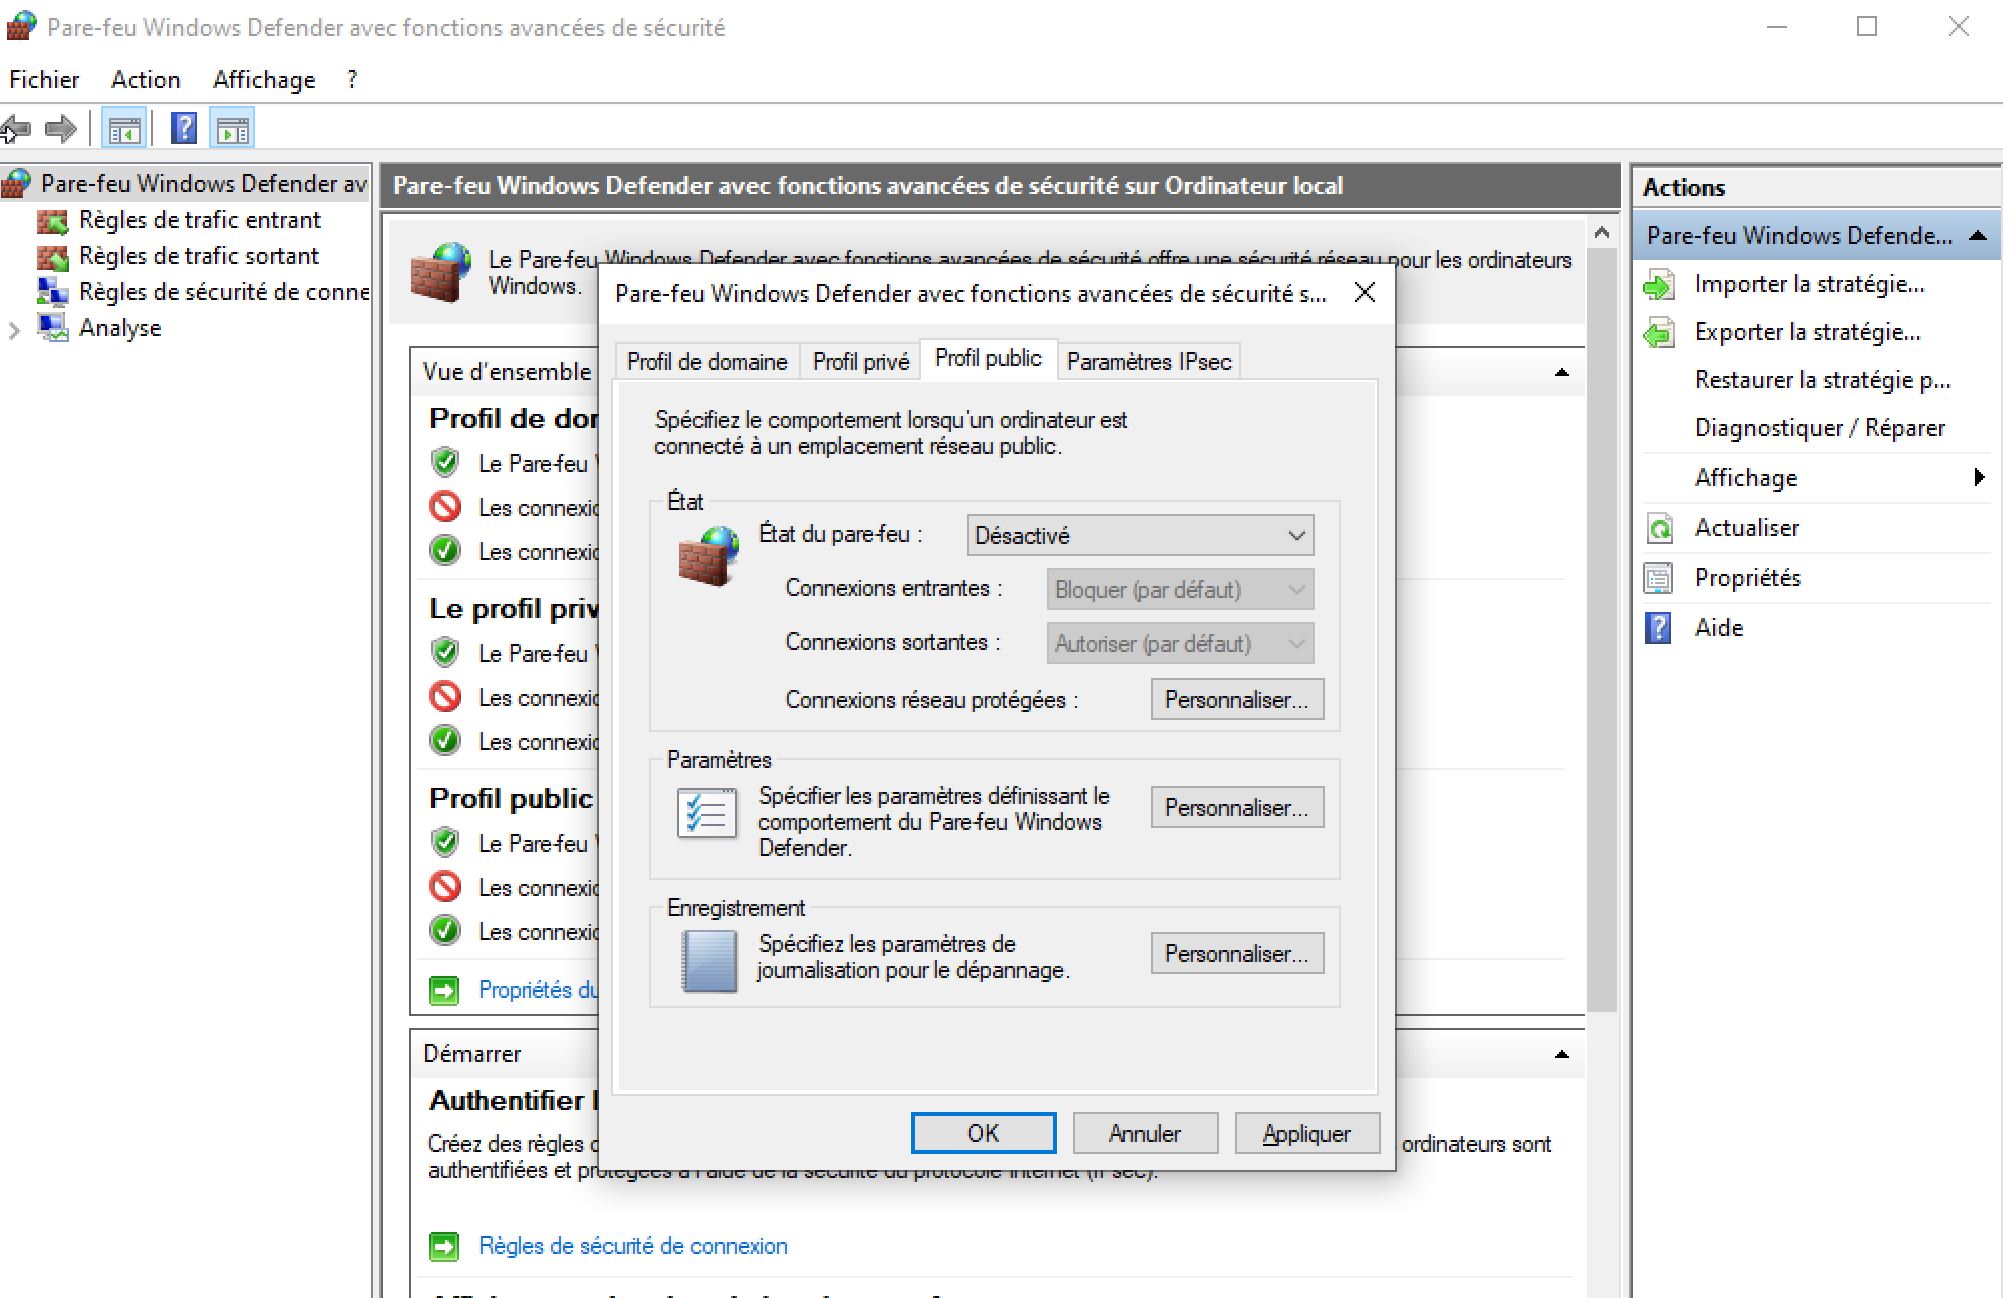Viewport: 2003px width, 1298px height.
Task: Collapse the Vue d'ensemble section arrow
Action: tap(1561, 373)
